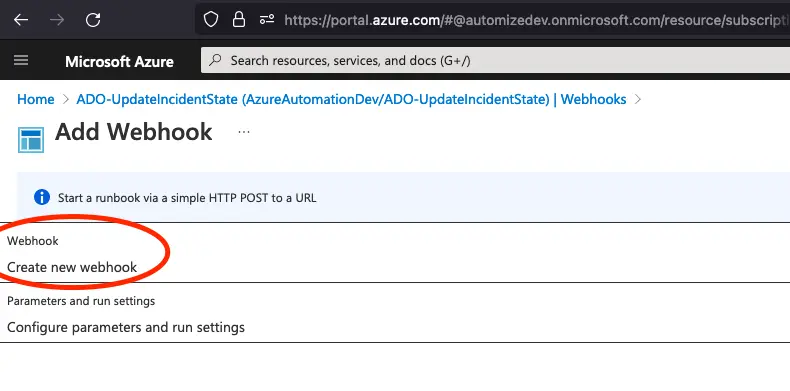Click the Webhook section label
790x391 pixels.
pyautogui.click(x=33, y=241)
